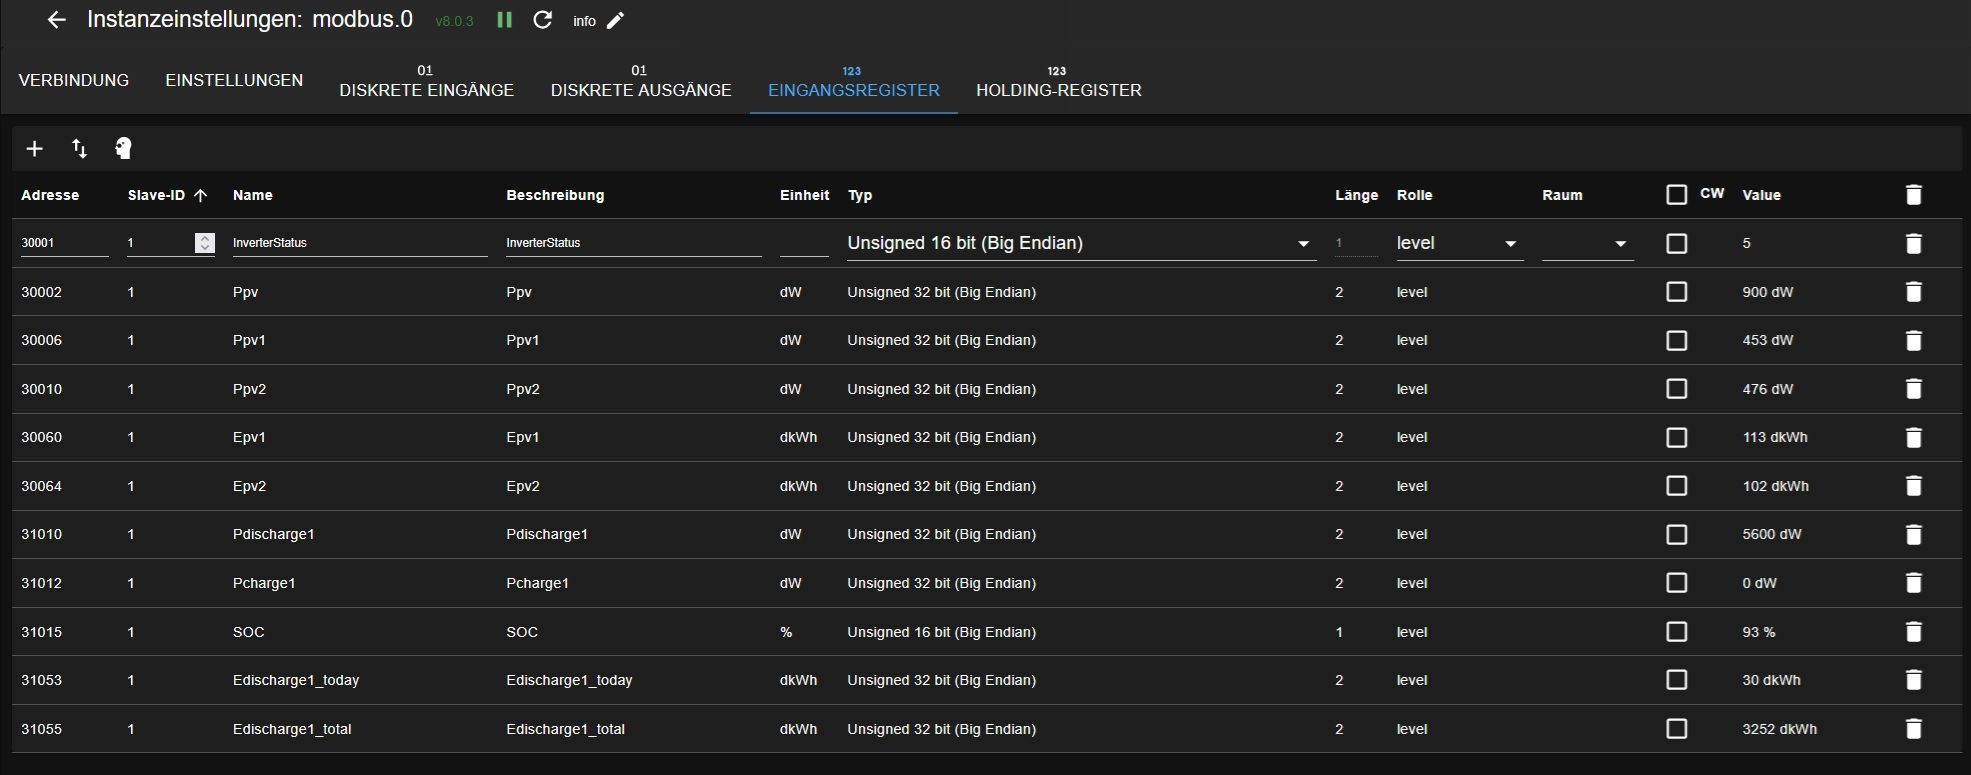Switch to Holding-Register tab

[1059, 81]
